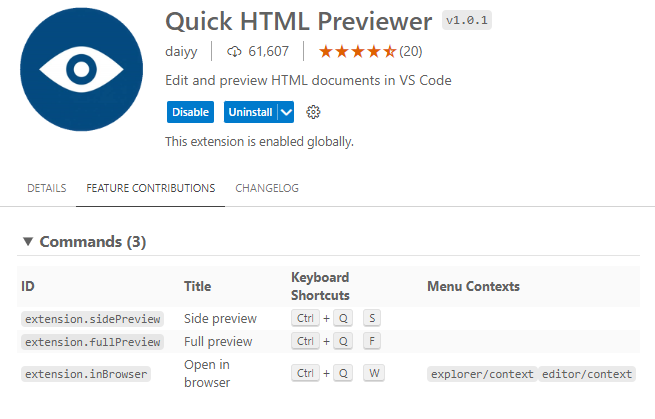
Task: Uninstall the Quick HTML Previewer extension
Action: coord(251,112)
